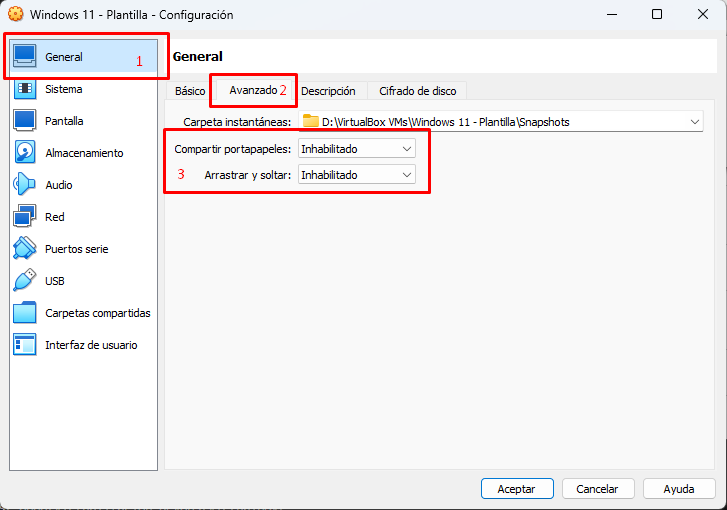727x510 pixels.
Task: Open Red network icon in sidebar
Action: [x=25, y=217]
